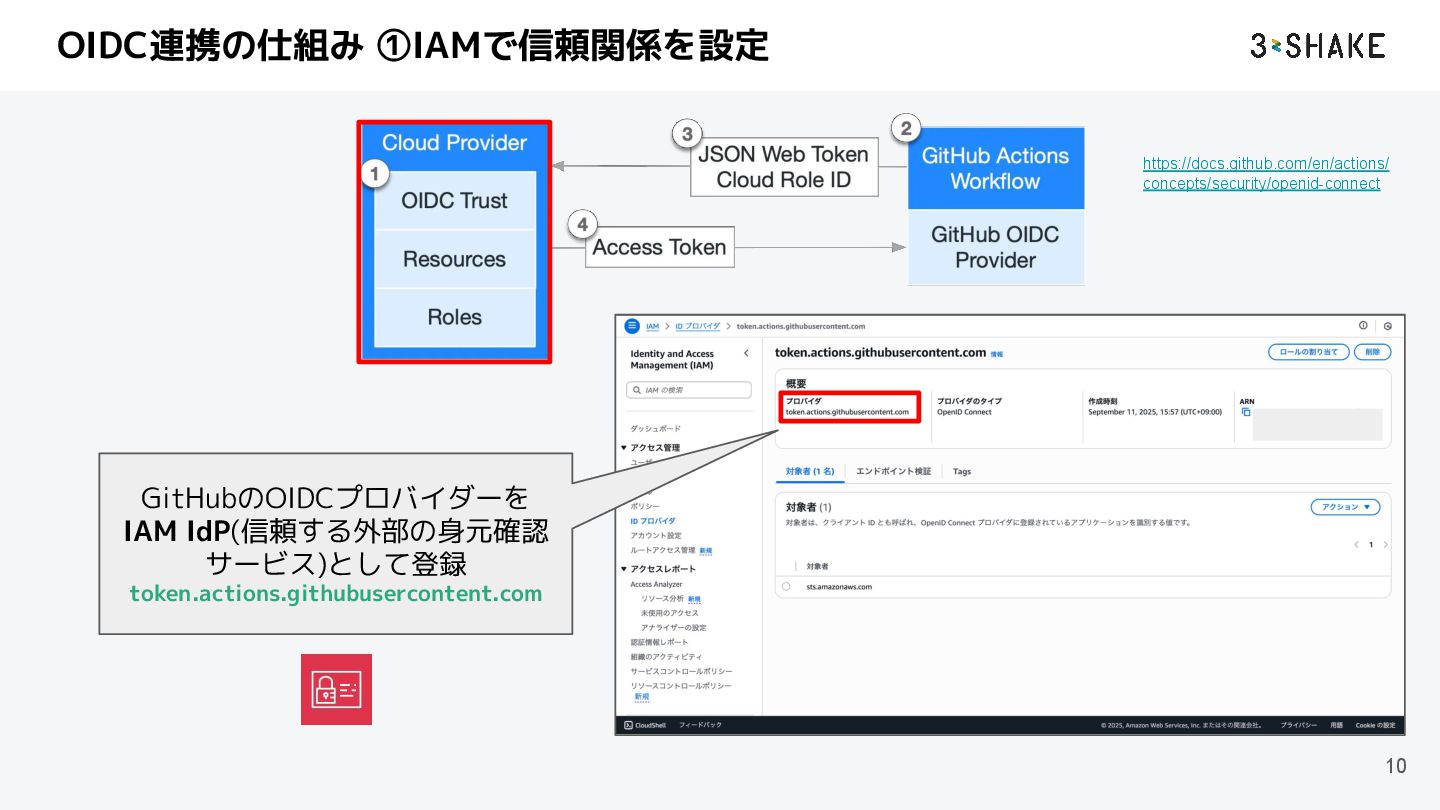Open サービスコントロールポリシー in sidebar
The image size is (1440, 810).
(x=681, y=671)
